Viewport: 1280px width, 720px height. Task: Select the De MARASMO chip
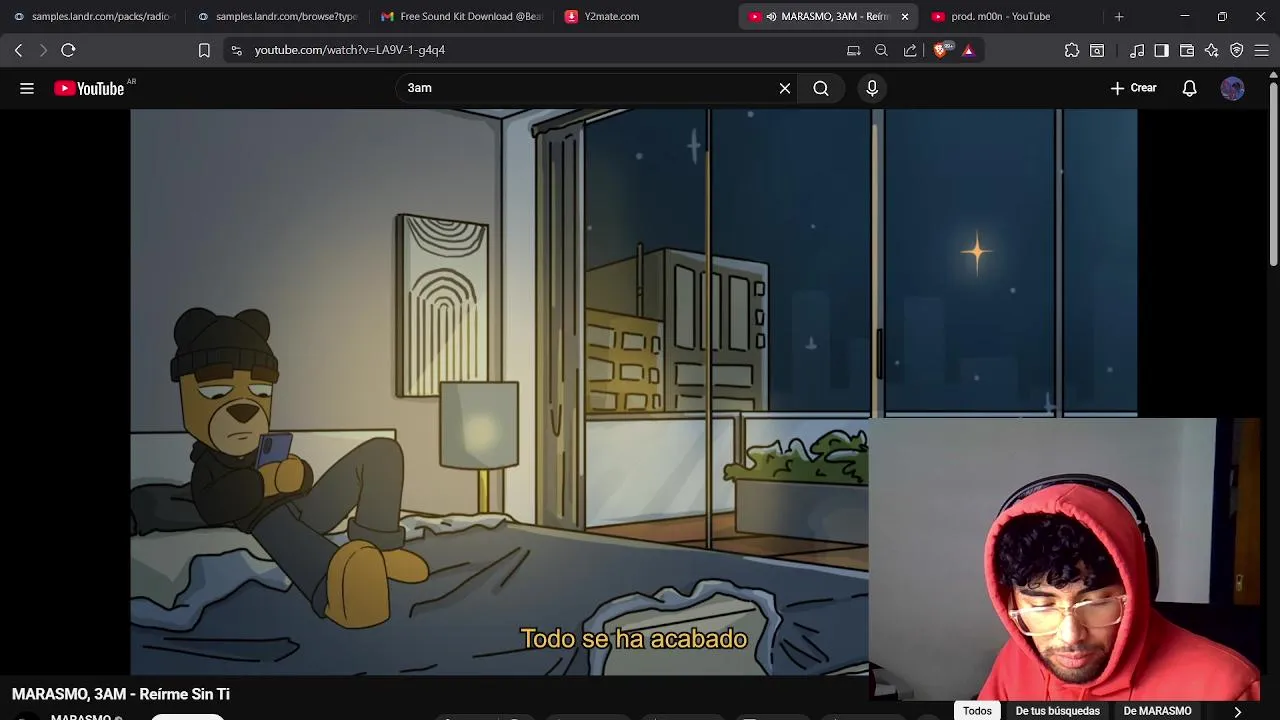pos(1157,711)
